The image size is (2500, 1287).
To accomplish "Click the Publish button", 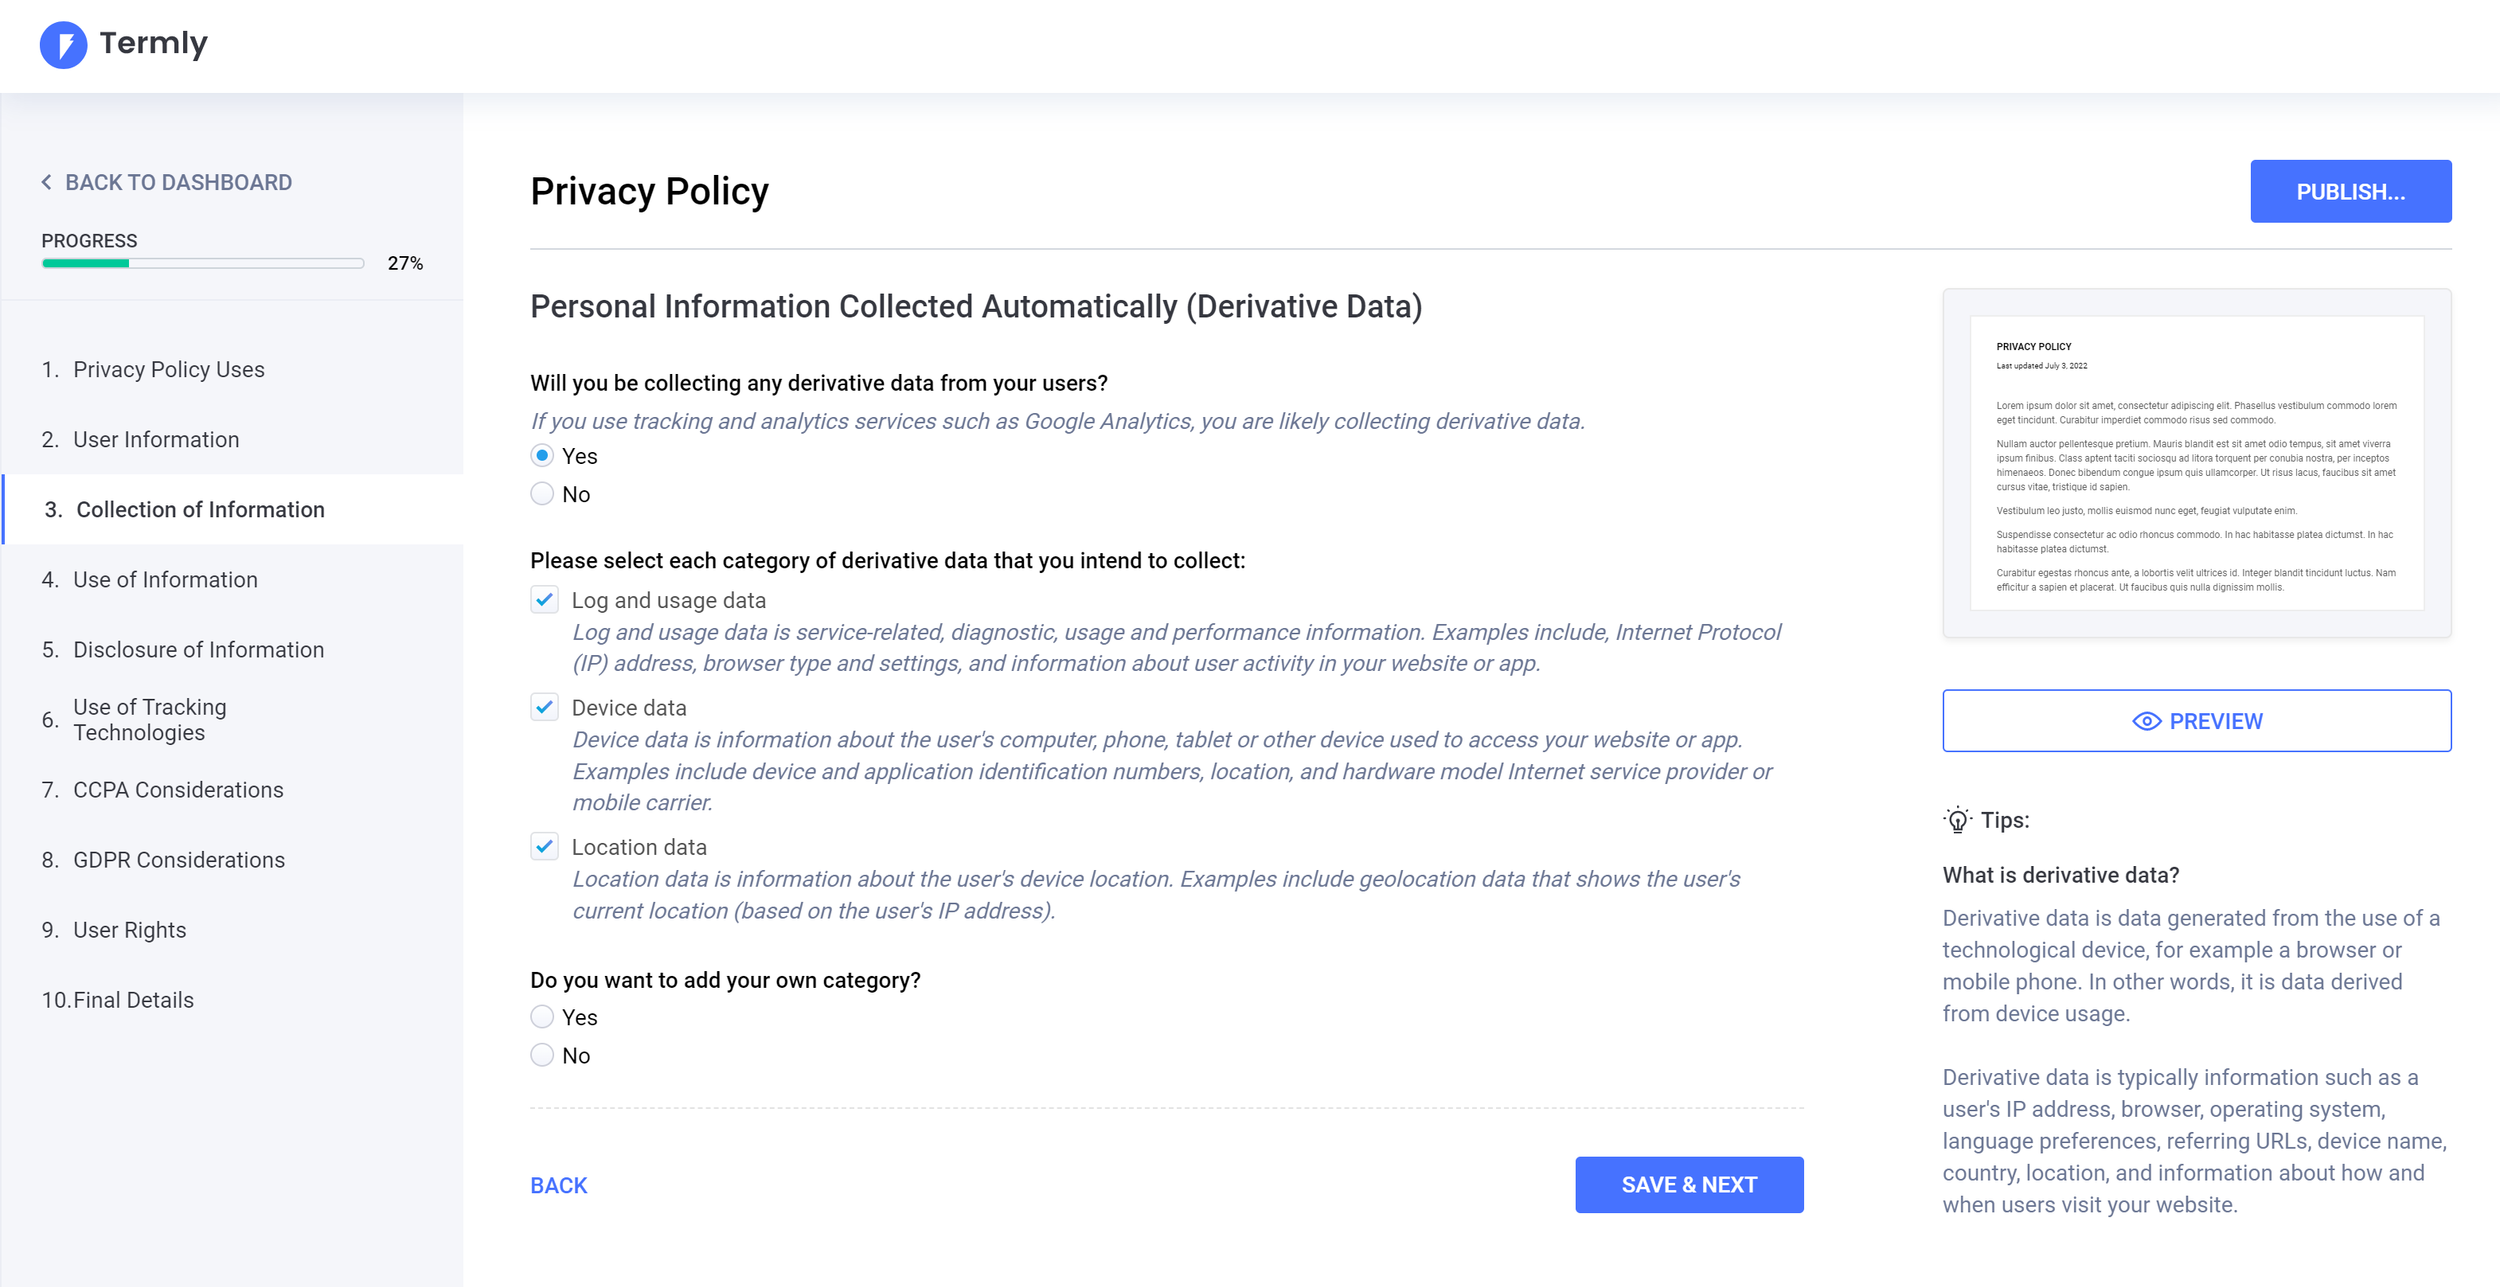I will coord(2350,191).
